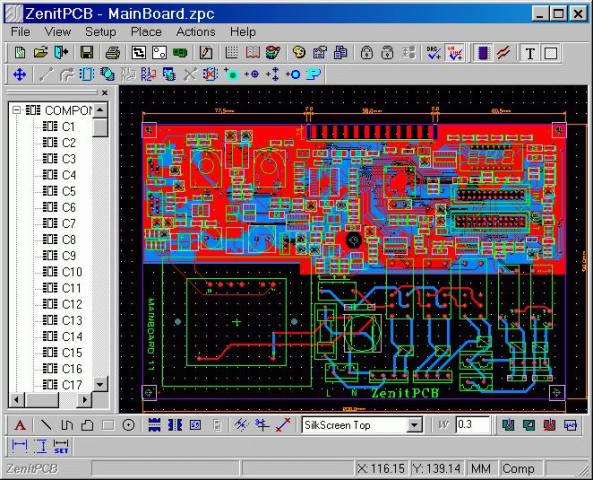593x480 pixels.
Task: Select component C1 in the tree
Action: click(59, 126)
